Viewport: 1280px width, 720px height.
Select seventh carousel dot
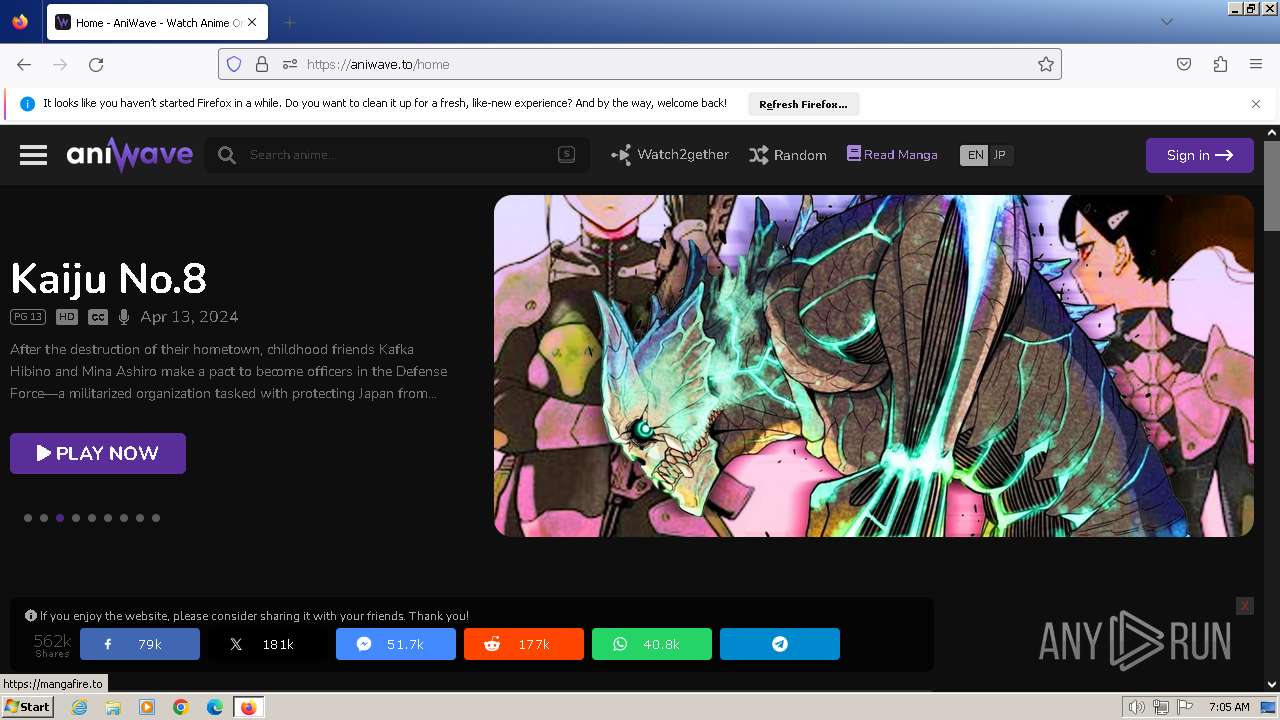(124, 518)
